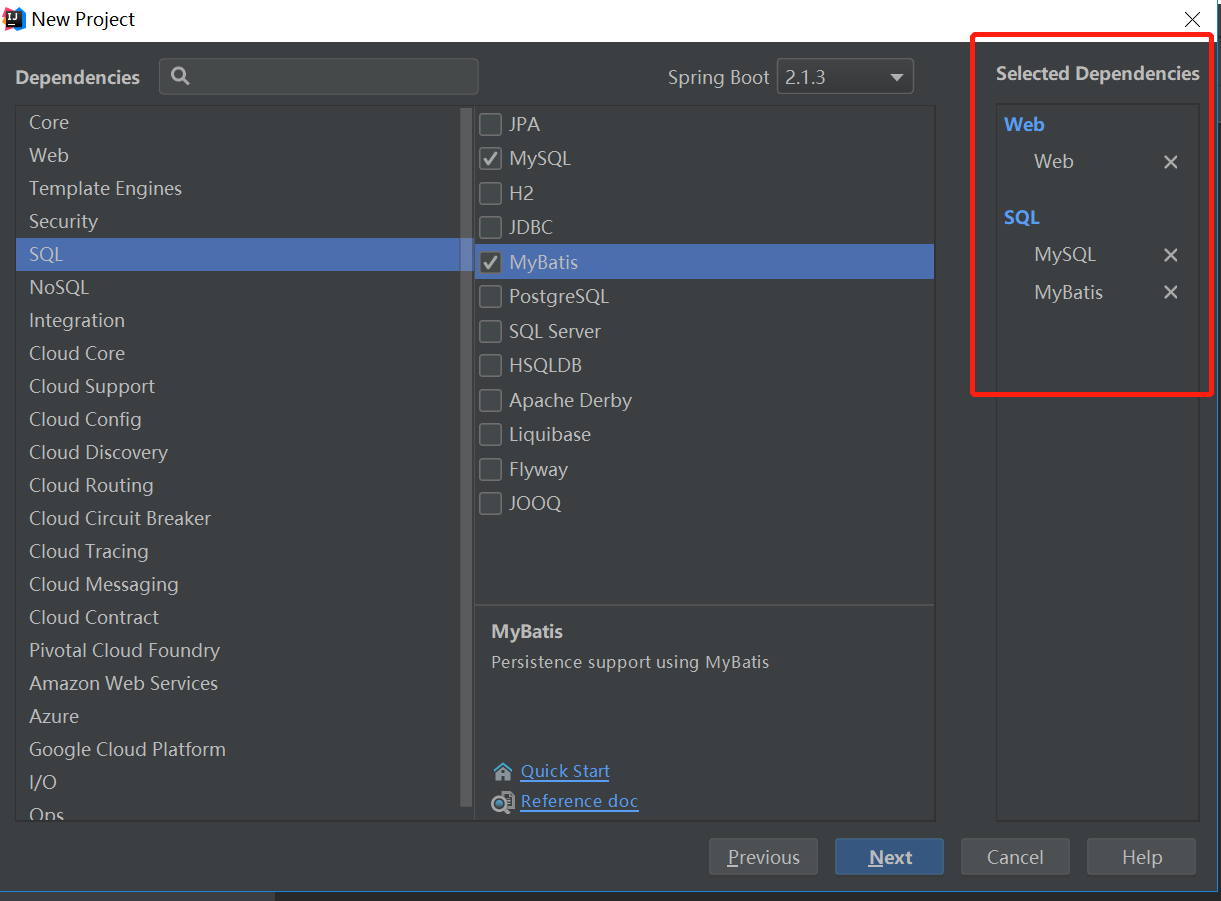Tick the JOOQ checkbox
The width and height of the screenshot is (1221, 901).
pos(491,503)
